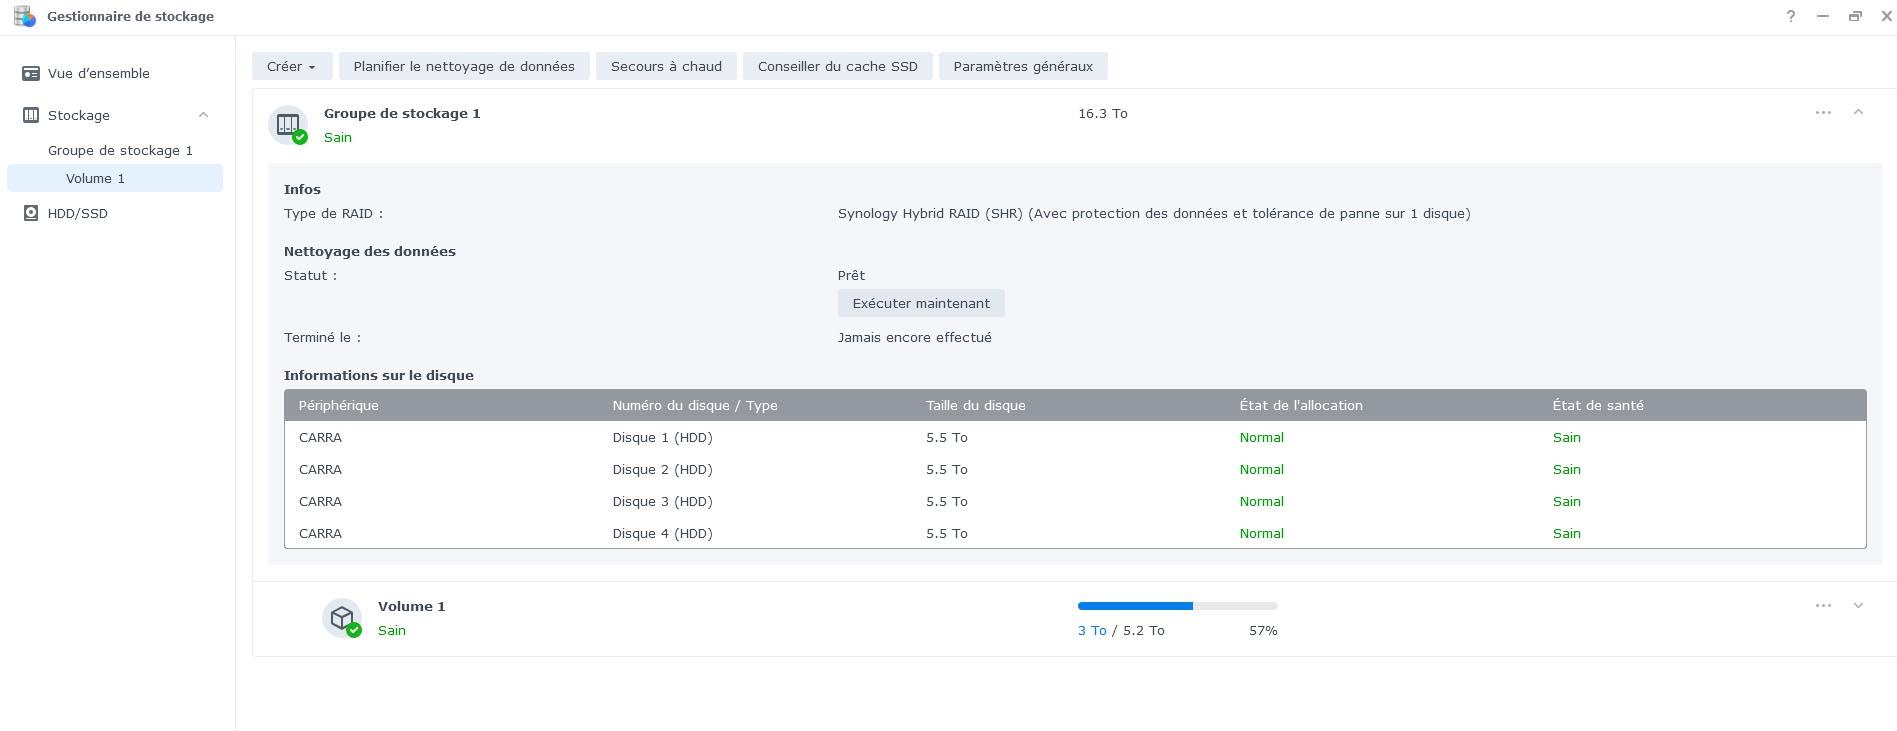Viewport: 1897px width, 731px height.
Task: Open the help question mark icon
Action: (x=1790, y=16)
